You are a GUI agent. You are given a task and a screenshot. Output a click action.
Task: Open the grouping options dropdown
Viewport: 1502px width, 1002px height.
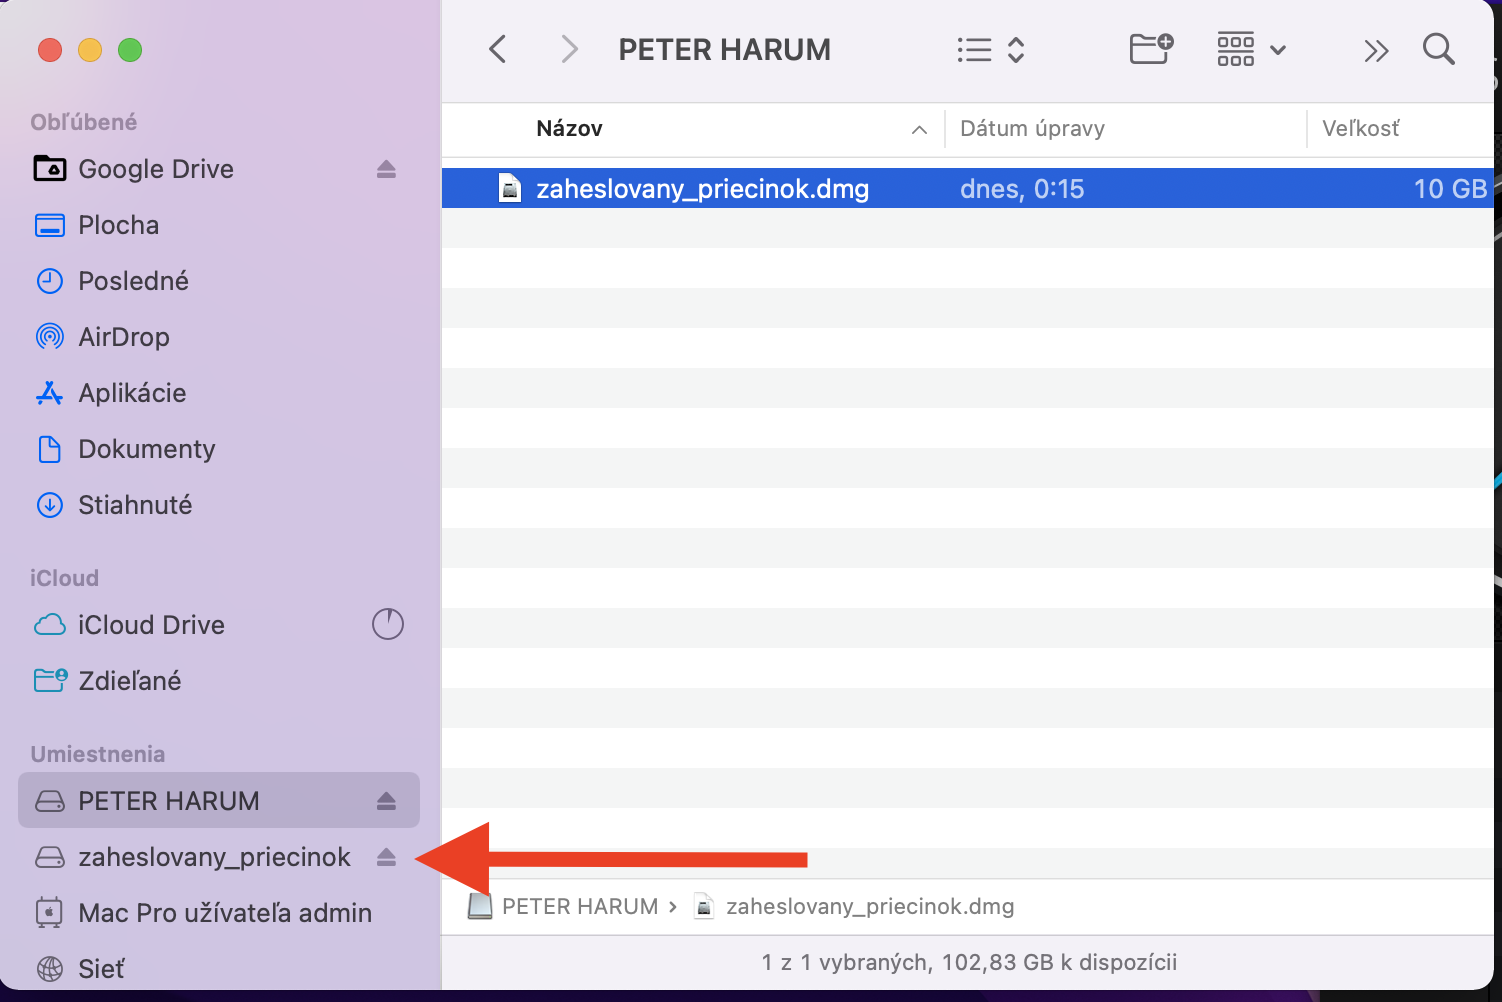coord(1250,49)
